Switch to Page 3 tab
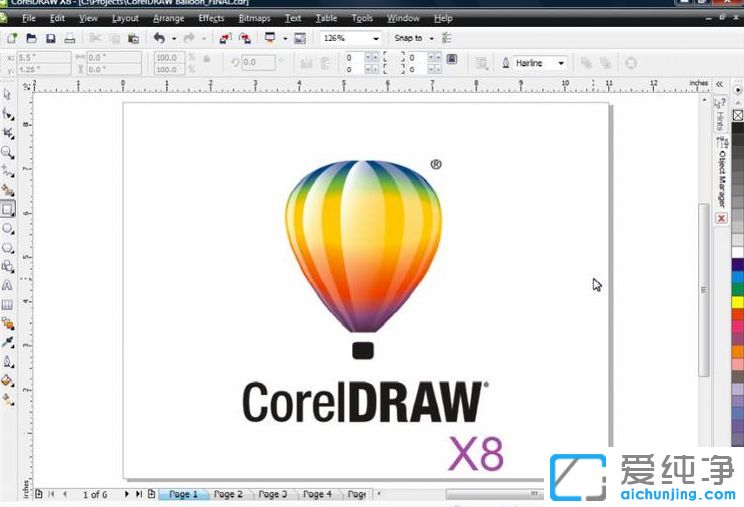The height and width of the screenshot is (507, 744). (272, 494)
